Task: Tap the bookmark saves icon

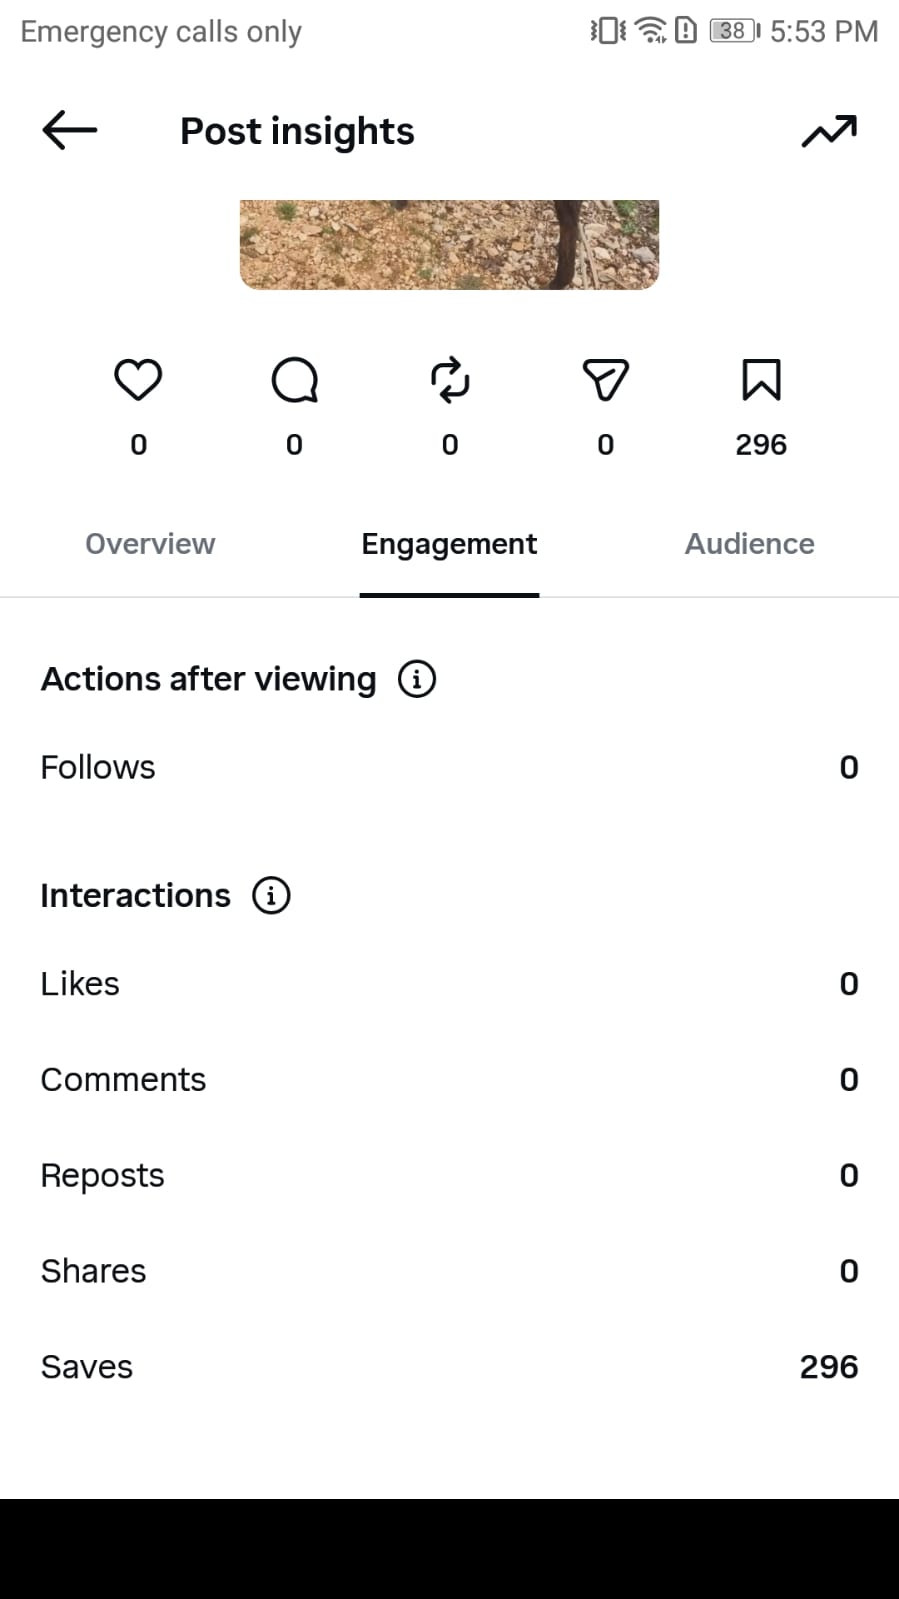Action: click(x=761, y=380)
